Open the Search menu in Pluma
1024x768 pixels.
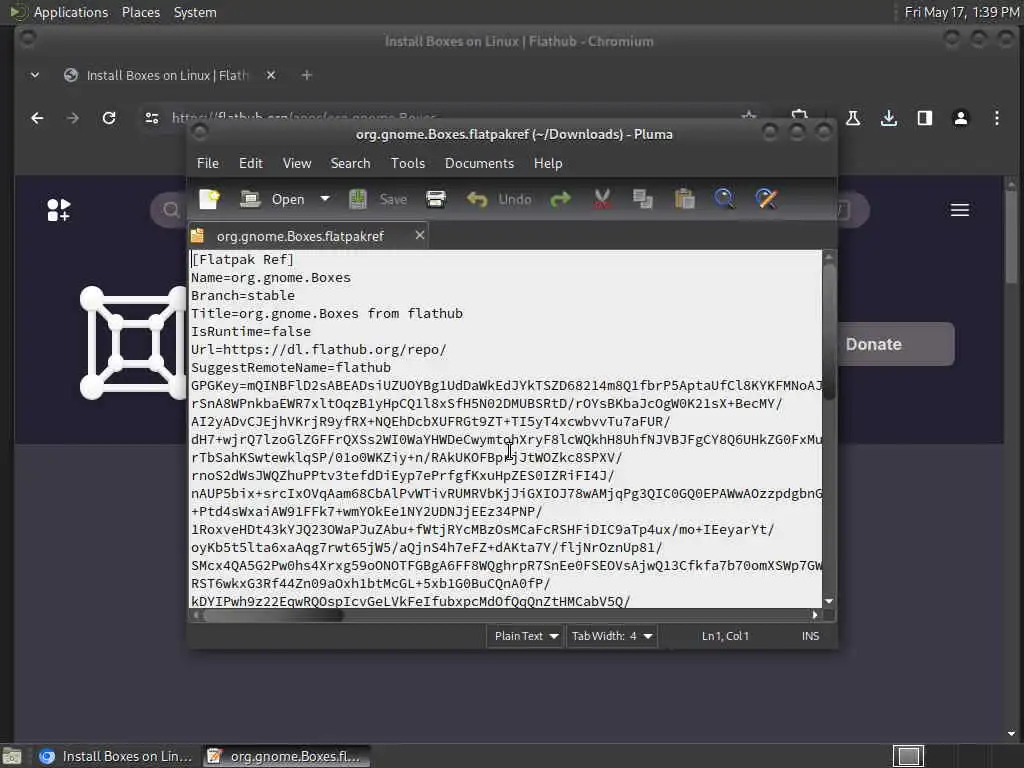350,163
